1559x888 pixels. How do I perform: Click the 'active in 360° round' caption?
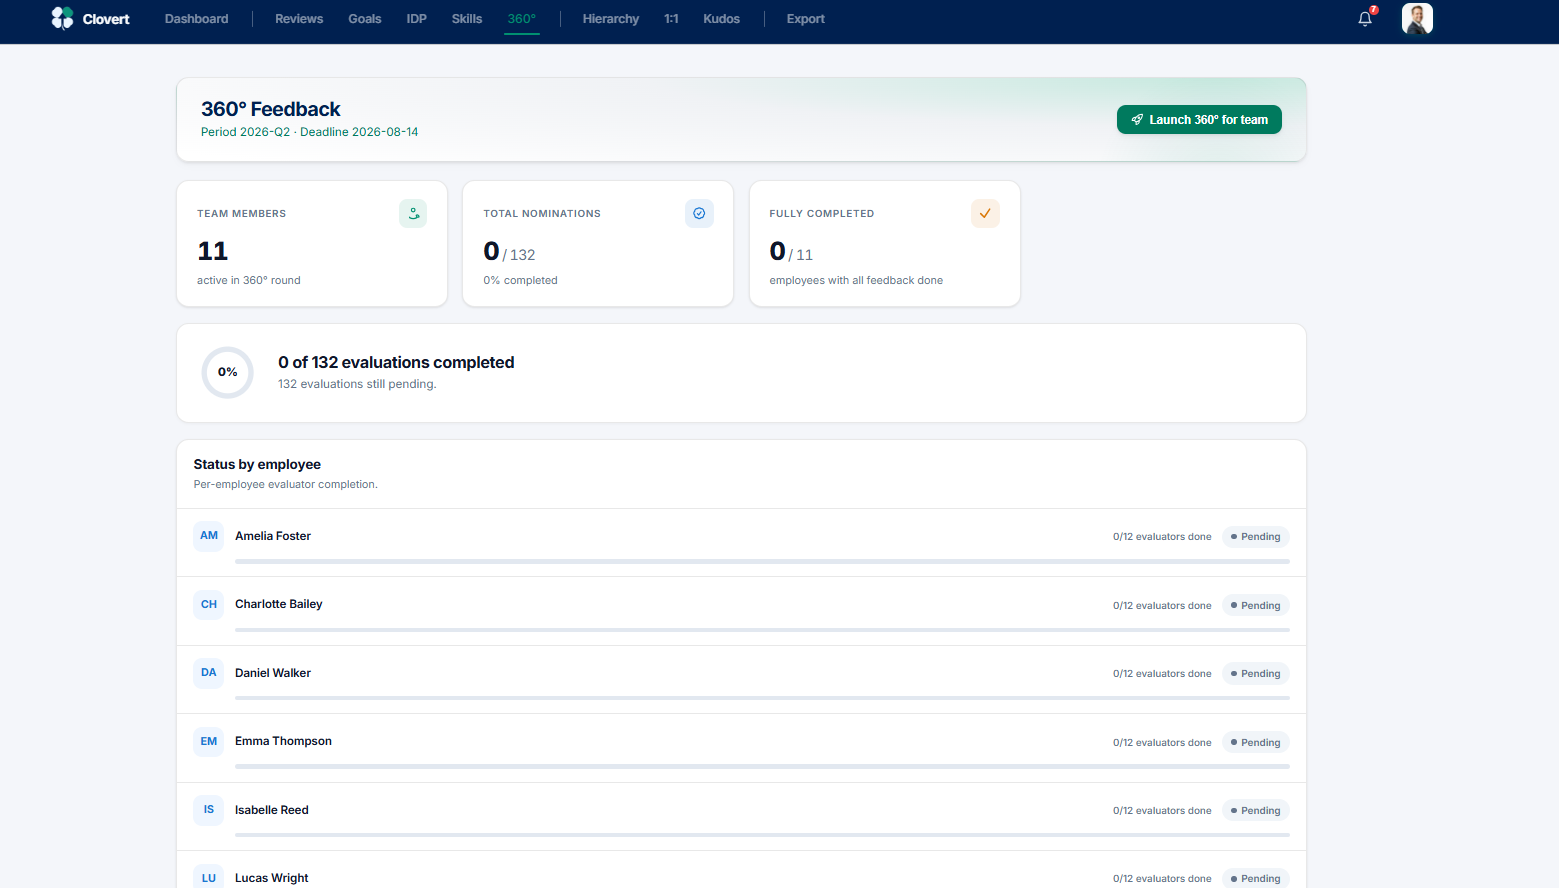249,280
